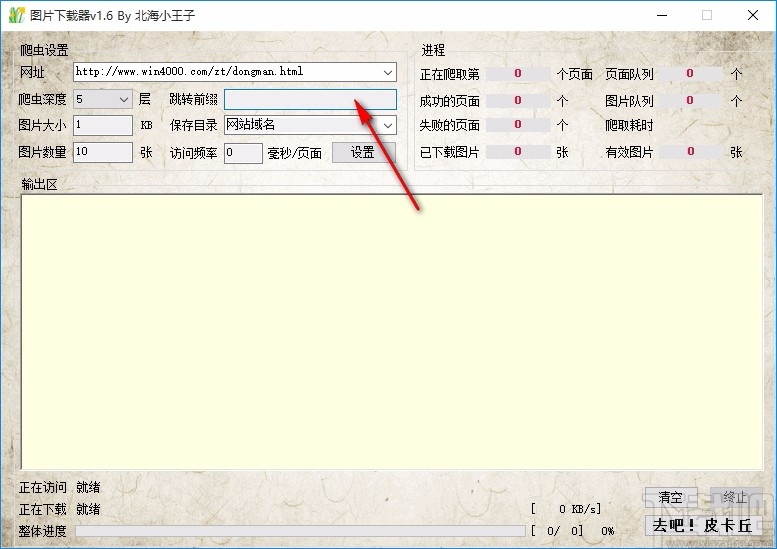This screenshot has width=777, height=549.
Task: Click the 清空 button
Action: pos(670,497)
